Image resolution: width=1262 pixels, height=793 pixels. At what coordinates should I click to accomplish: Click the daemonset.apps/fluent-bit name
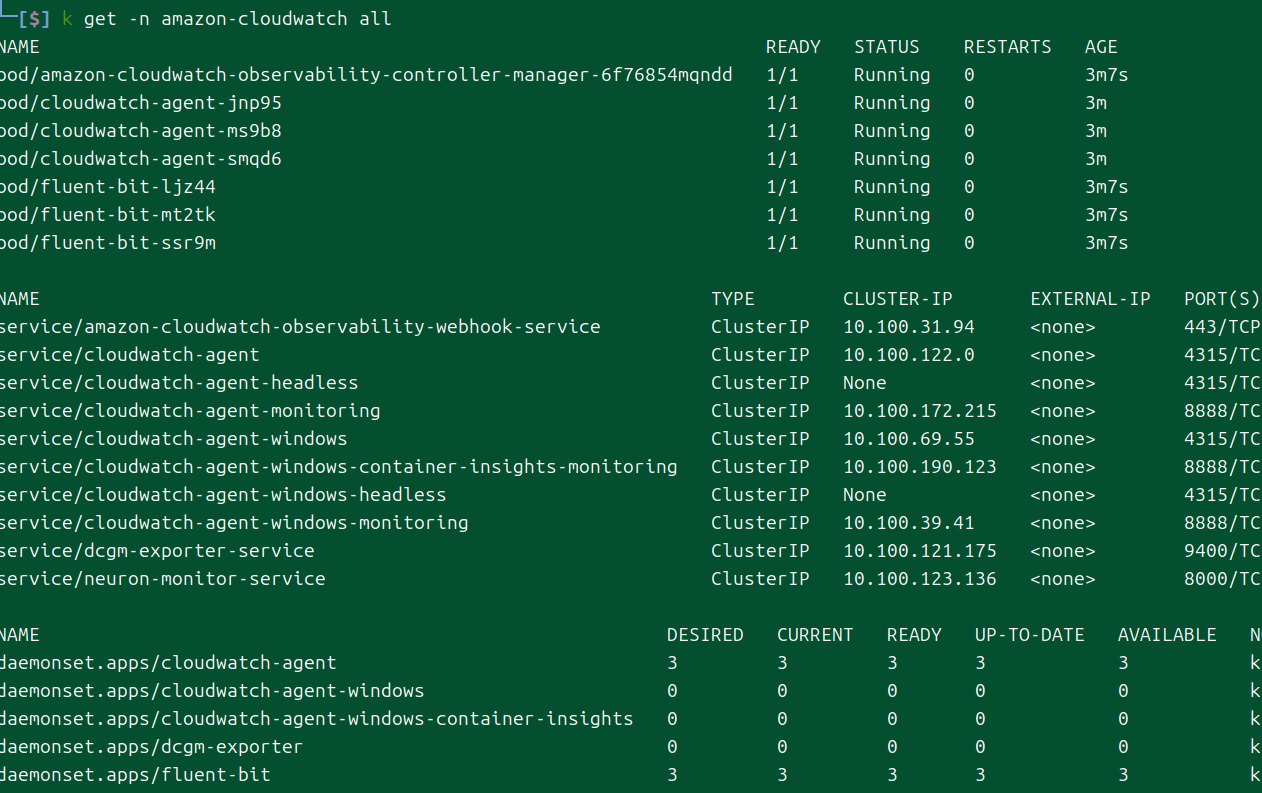(x=135, y=775)
